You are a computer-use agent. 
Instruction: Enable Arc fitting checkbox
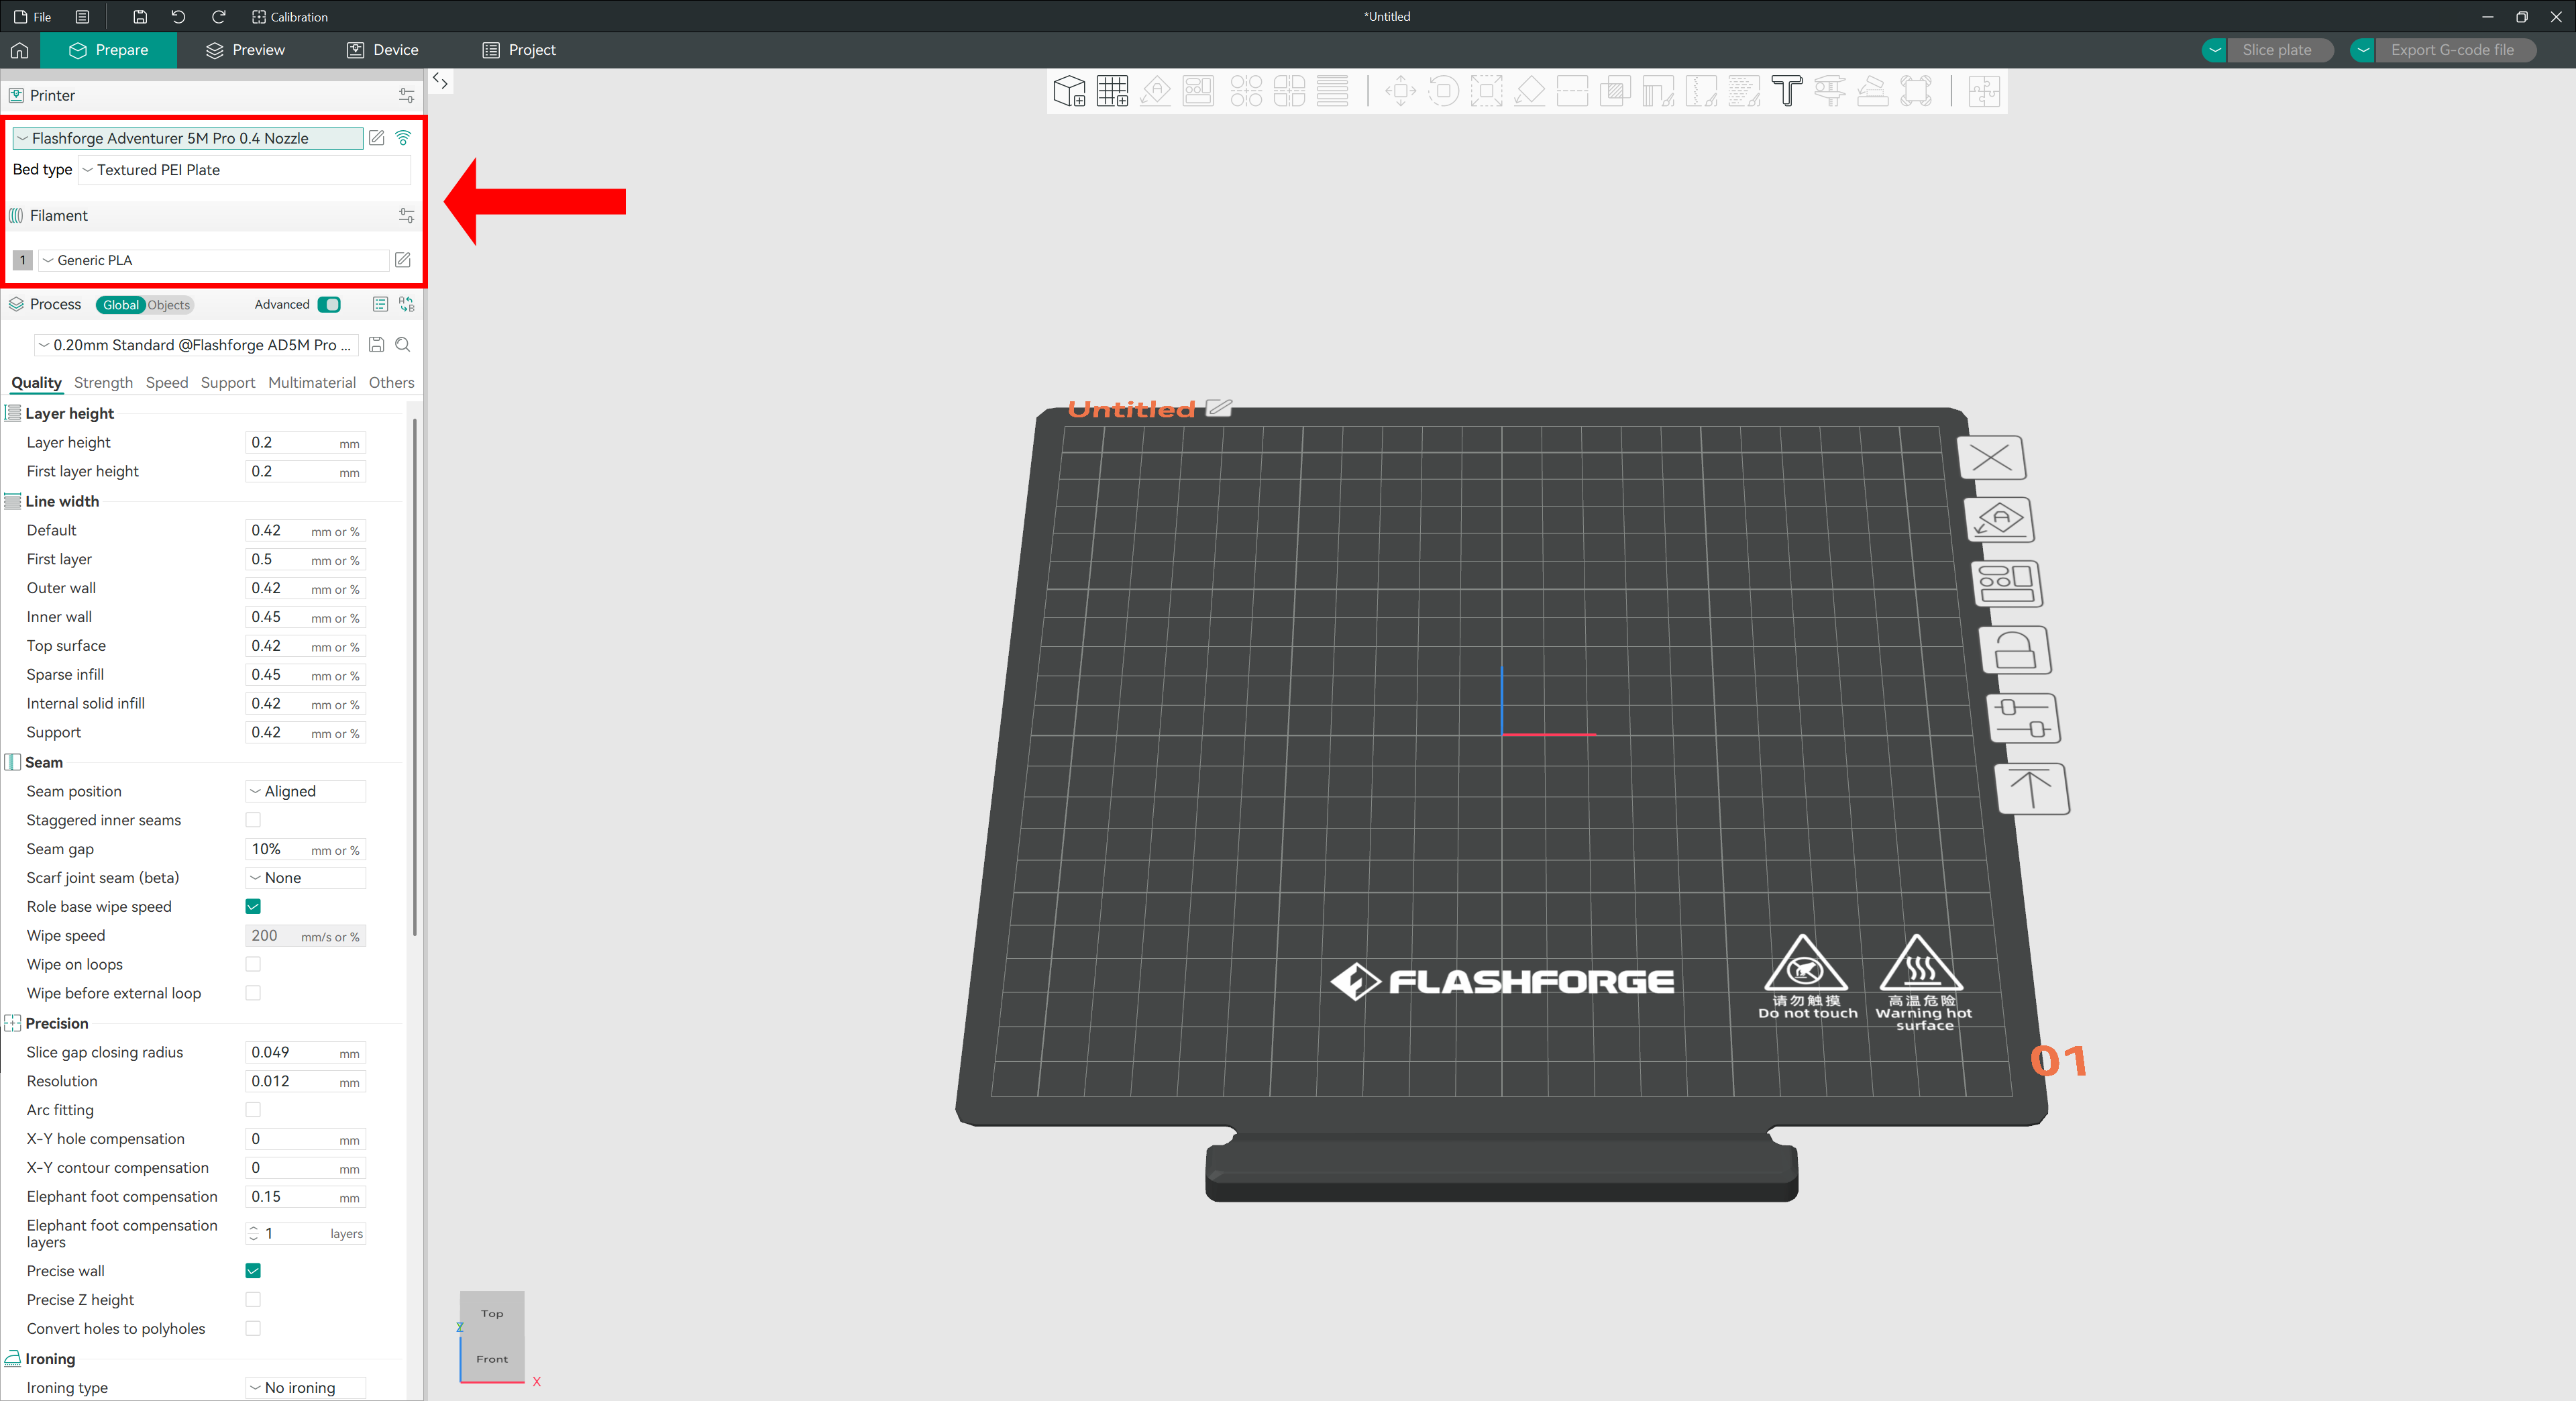(253, 1110)
